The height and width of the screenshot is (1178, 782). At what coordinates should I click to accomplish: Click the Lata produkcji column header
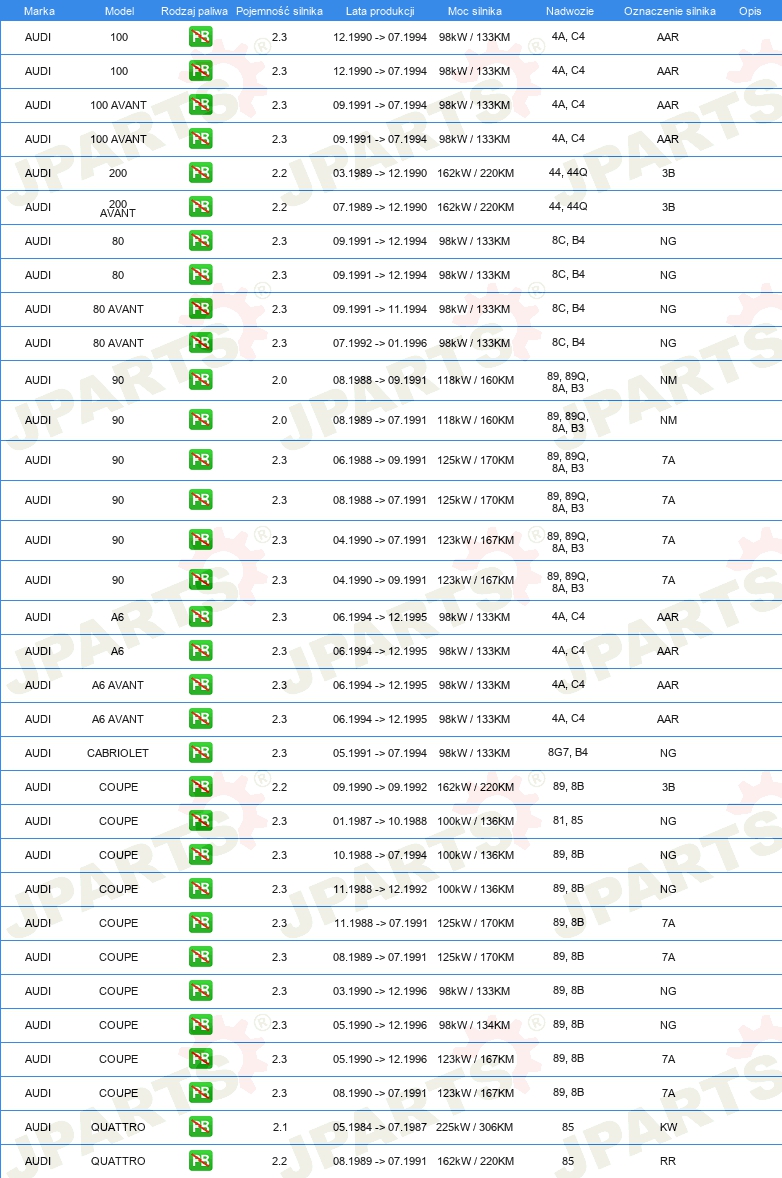(x=380, y=11)
